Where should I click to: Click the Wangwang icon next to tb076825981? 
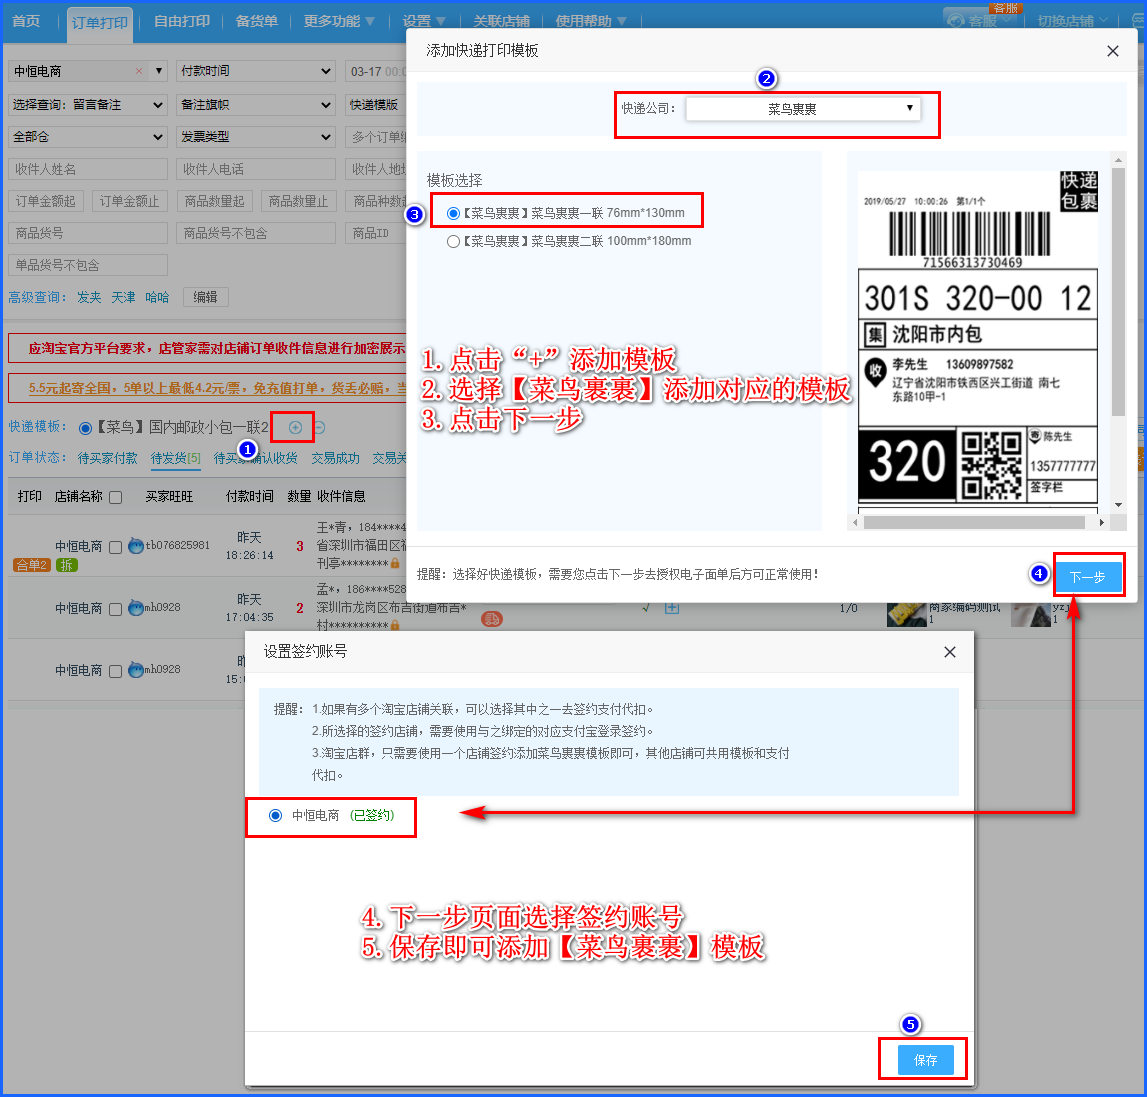coord(136,546)
